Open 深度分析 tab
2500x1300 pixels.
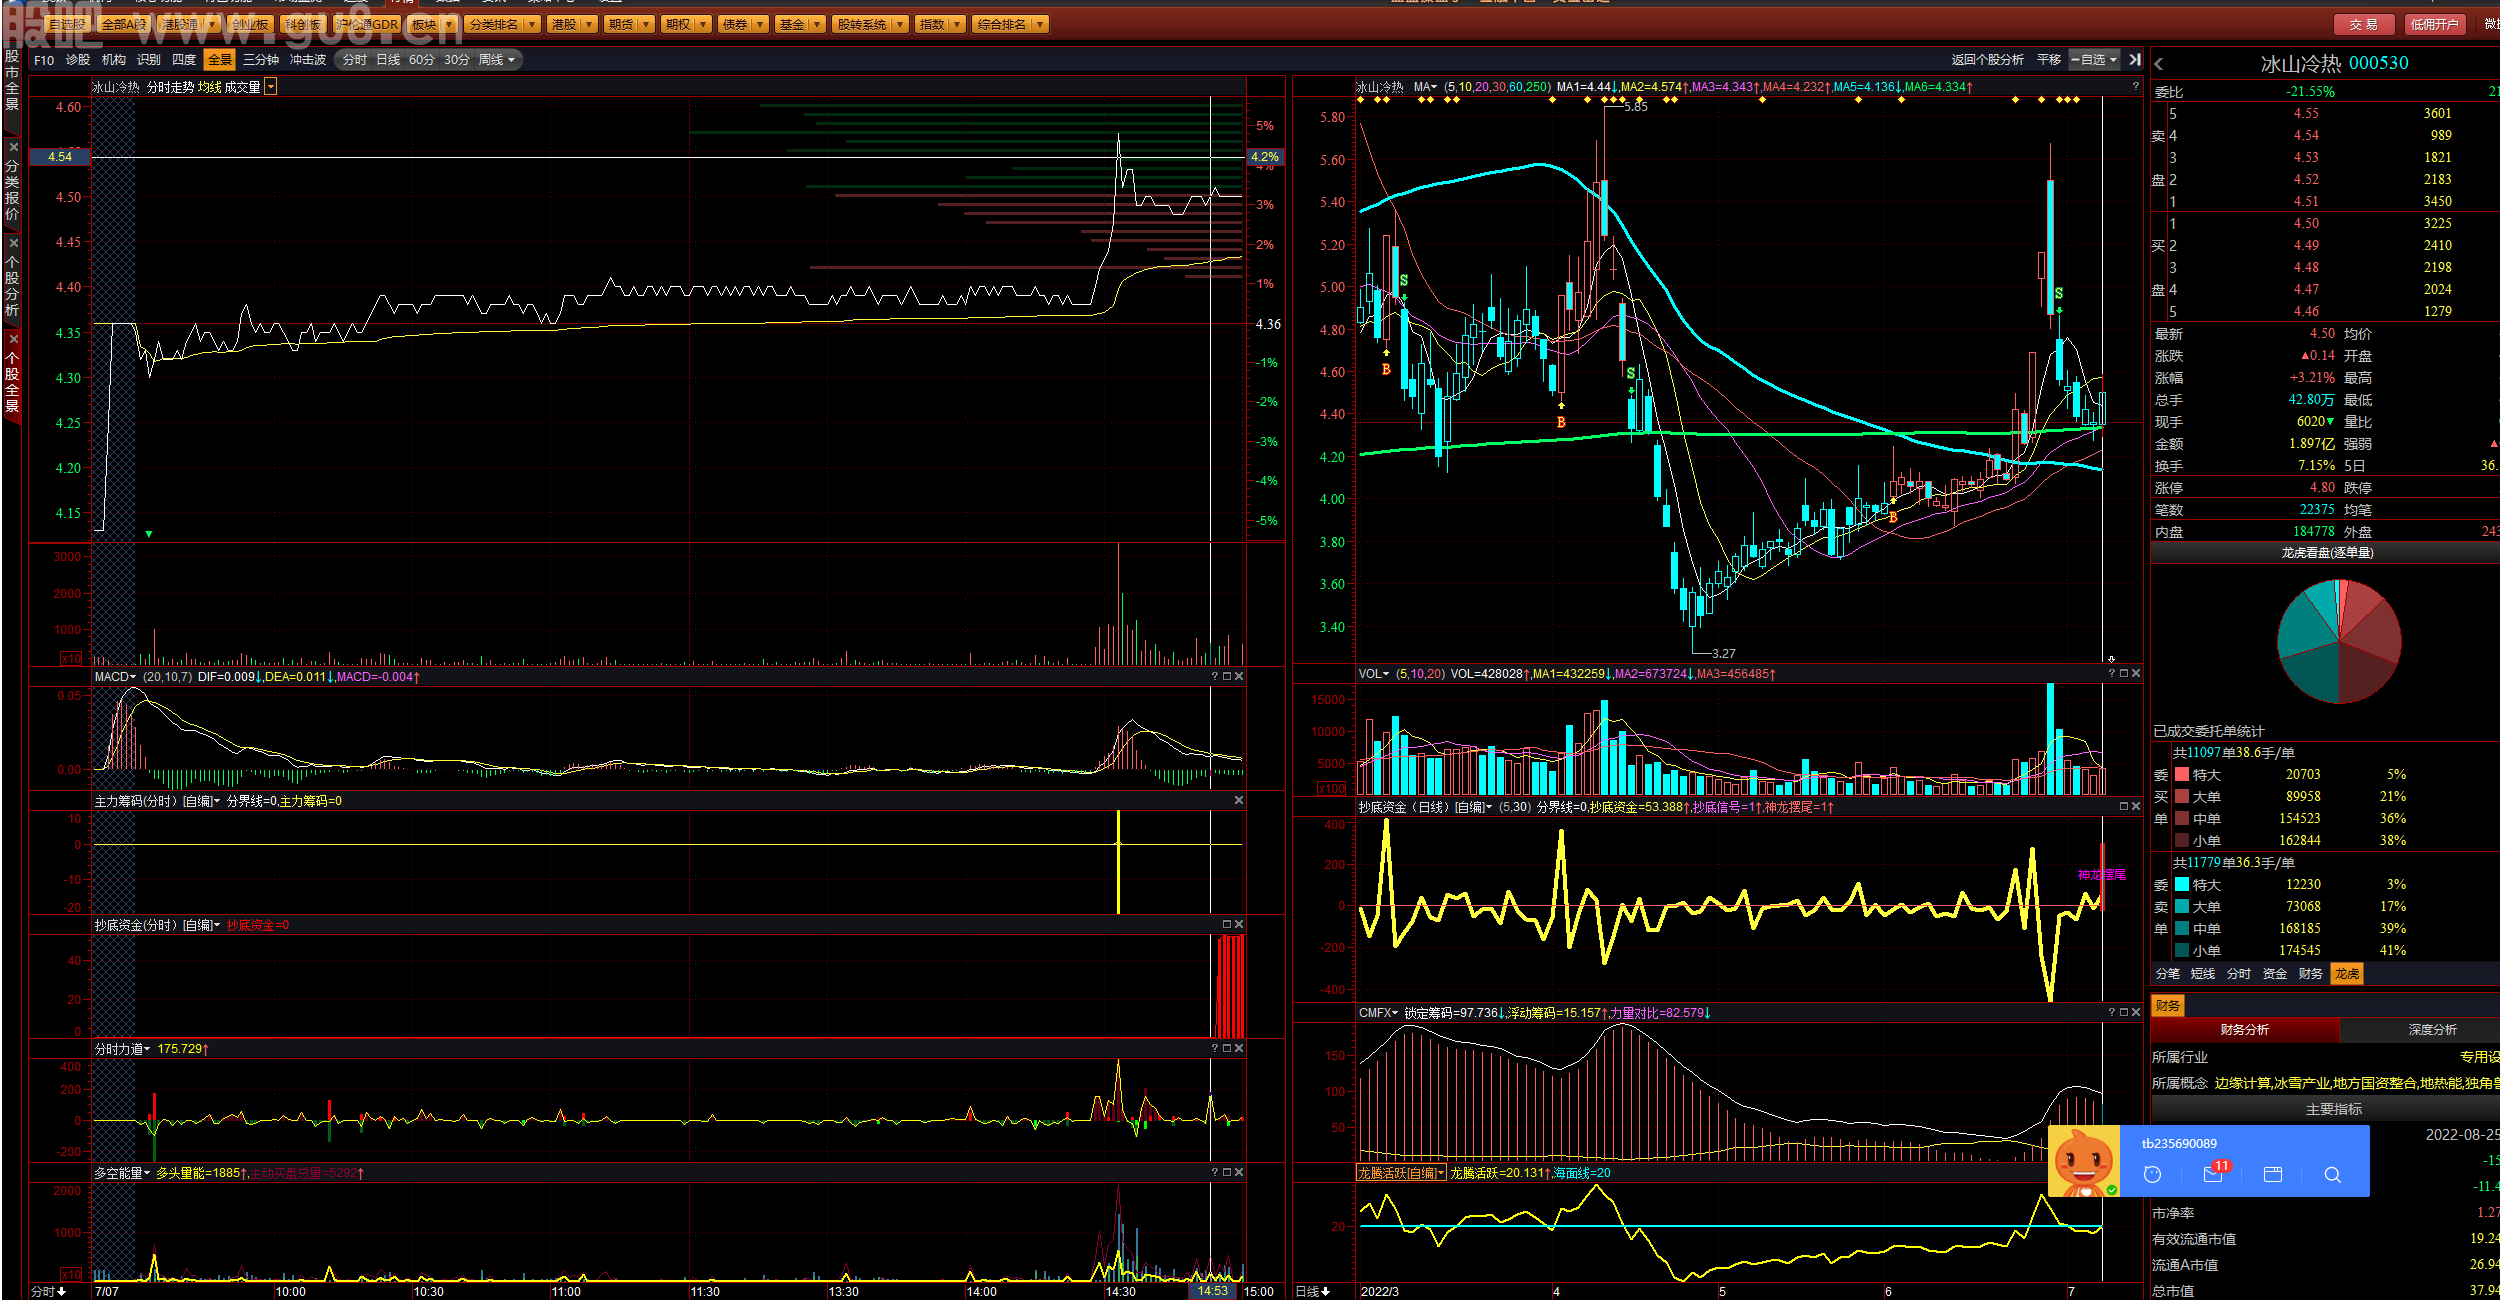[x=2433, y=1030]
